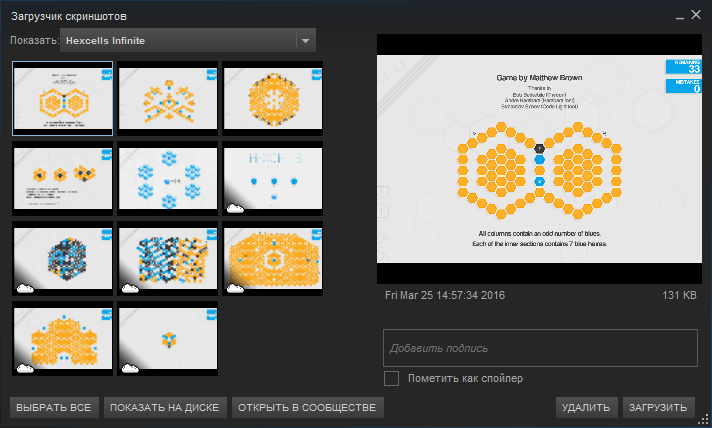Minimize the screenshot uploader window
The height and width of the screenshot is (428, 712).
click(680, 16)
